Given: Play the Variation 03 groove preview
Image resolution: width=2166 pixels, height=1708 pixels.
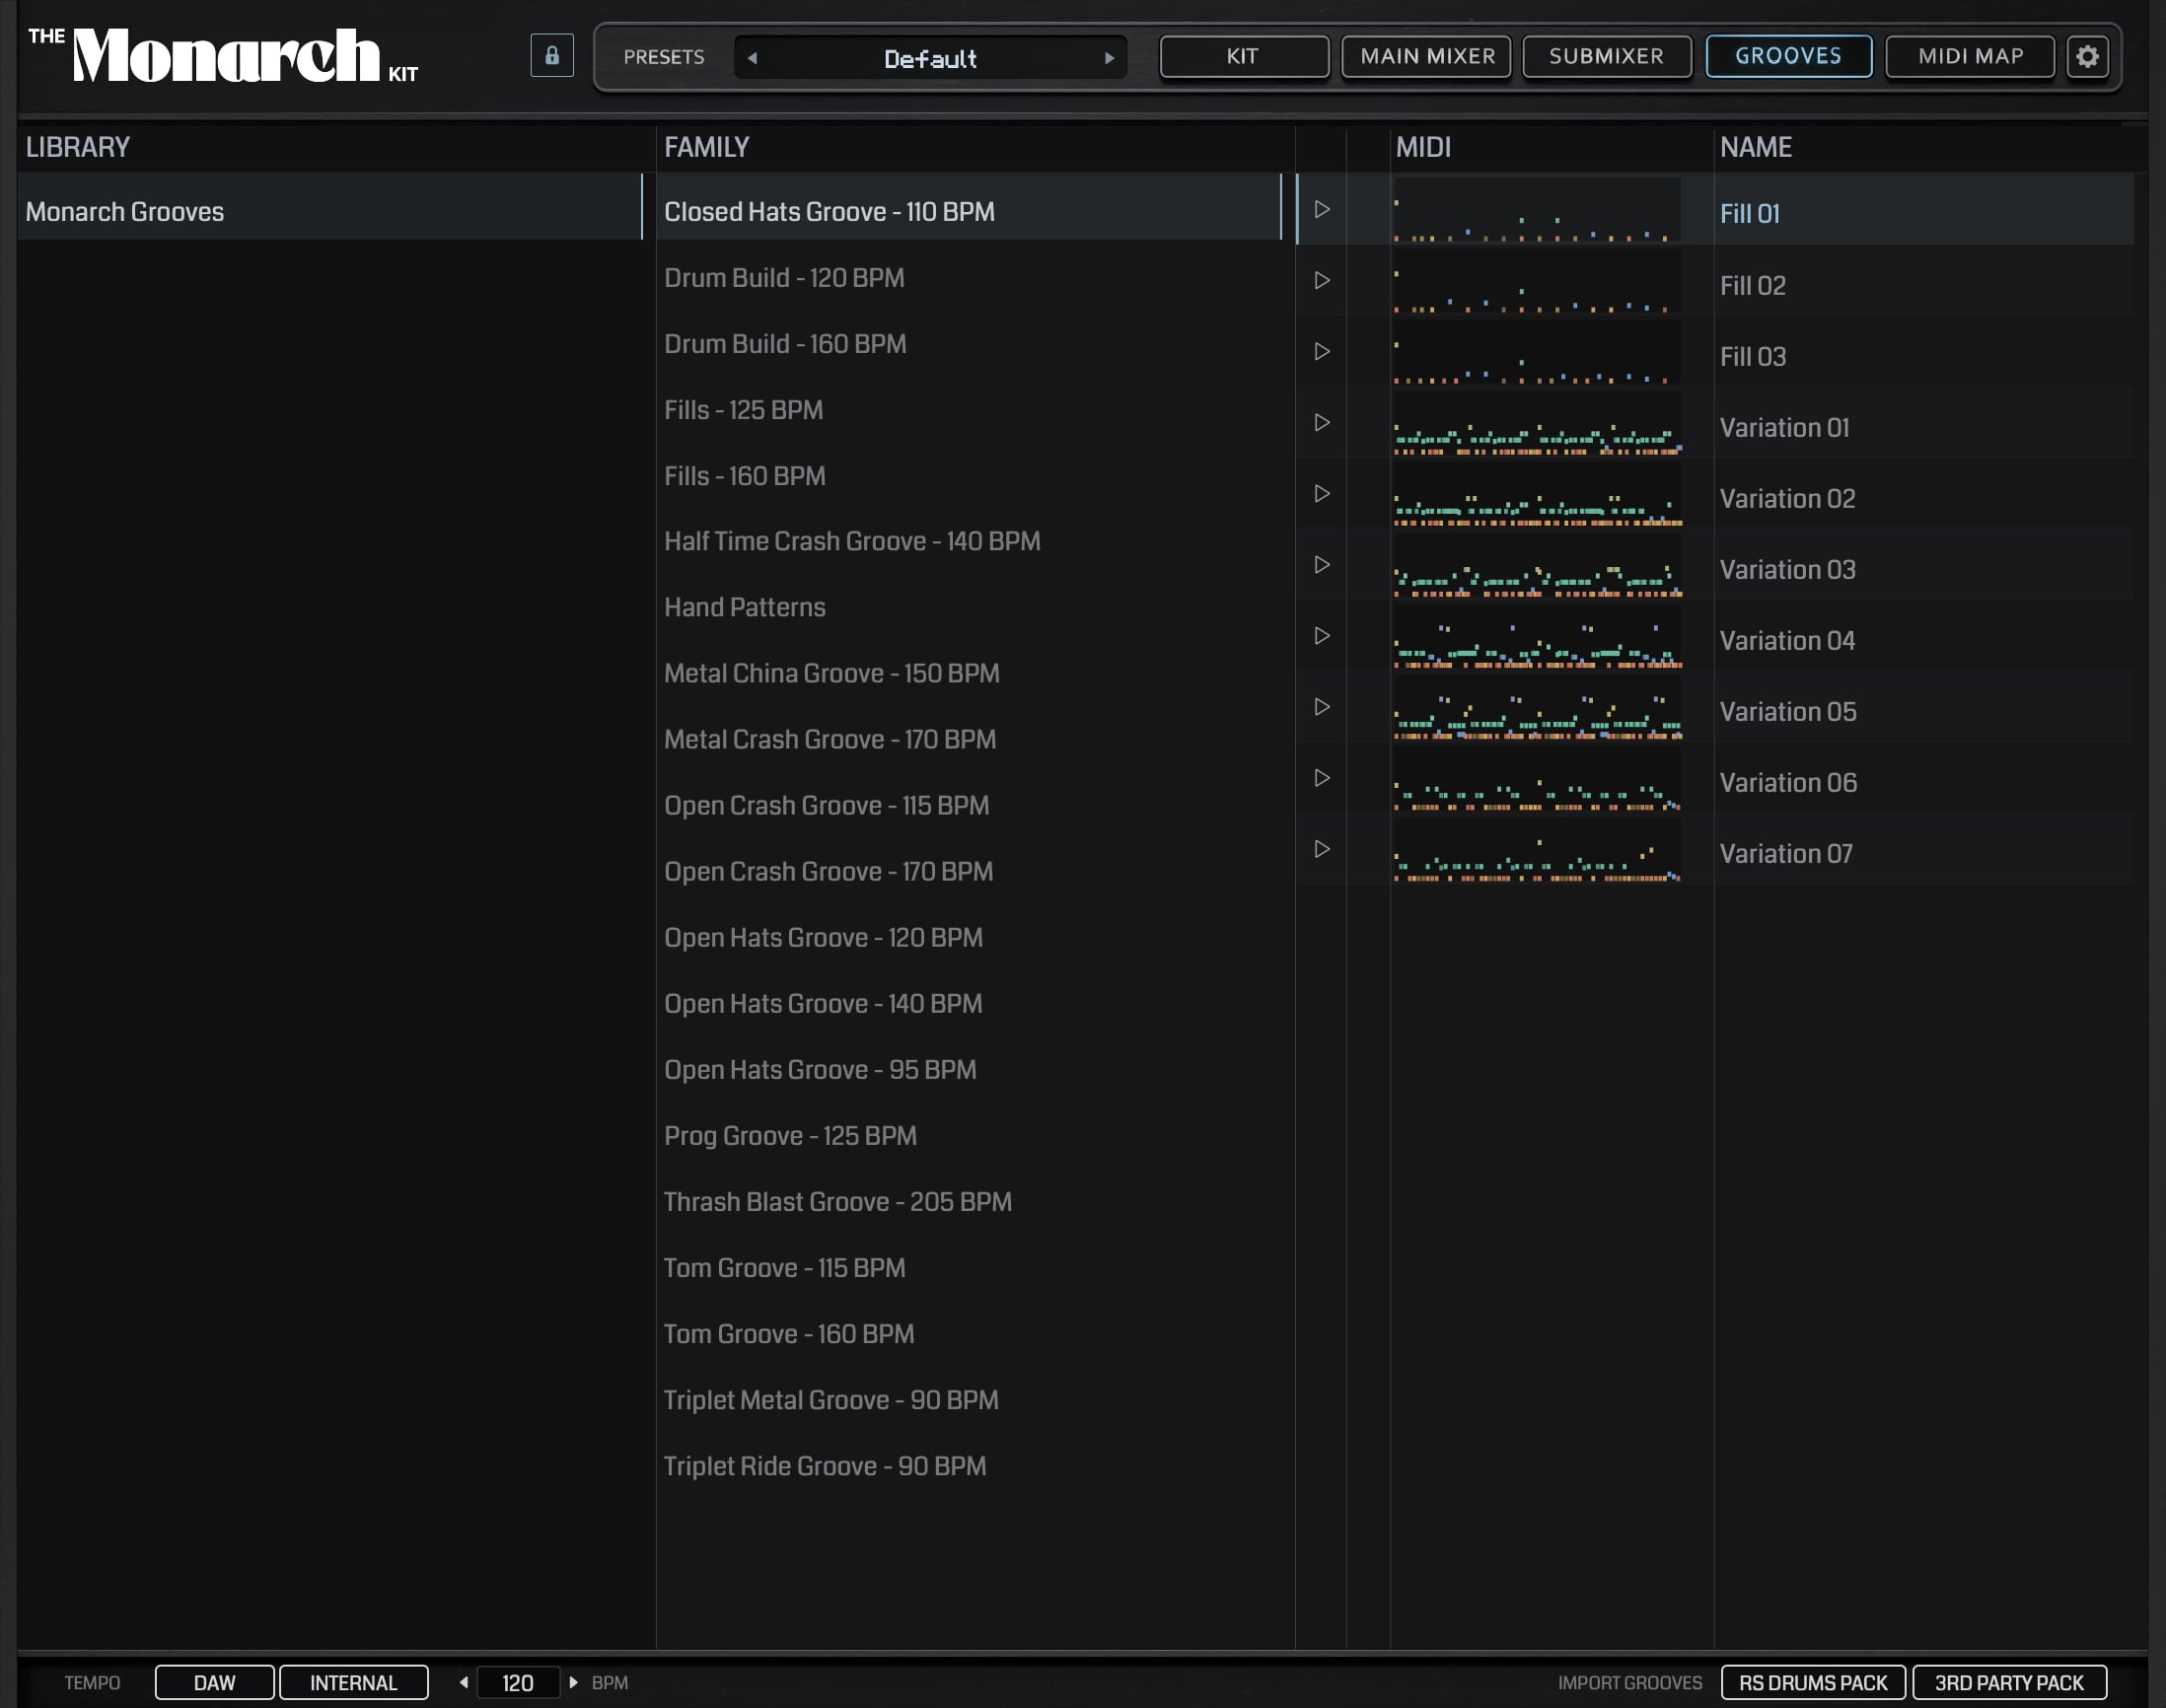Looking at the screenshot, I should 1321,564.
